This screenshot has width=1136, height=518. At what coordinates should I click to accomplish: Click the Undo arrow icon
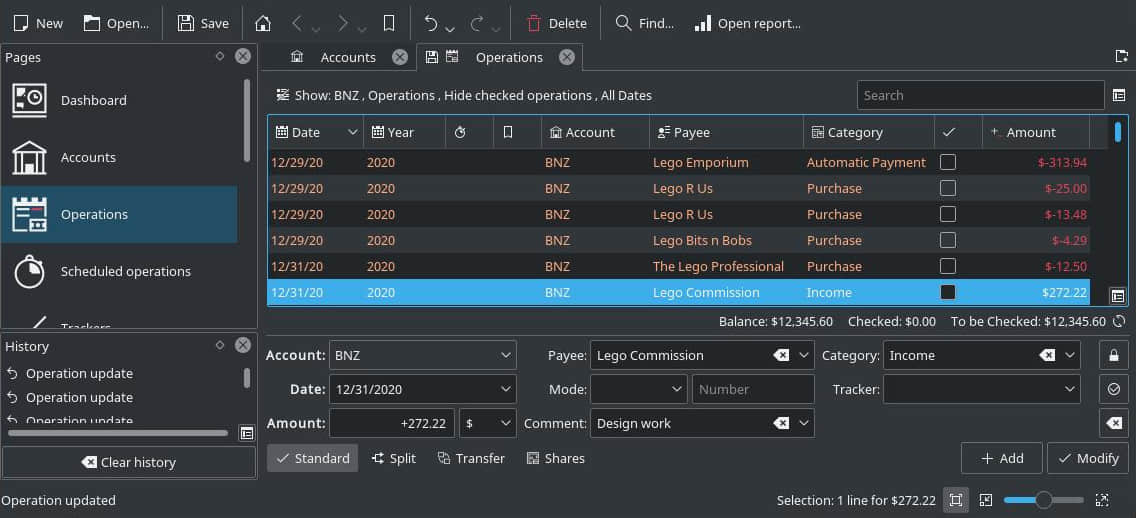point(431,23)
